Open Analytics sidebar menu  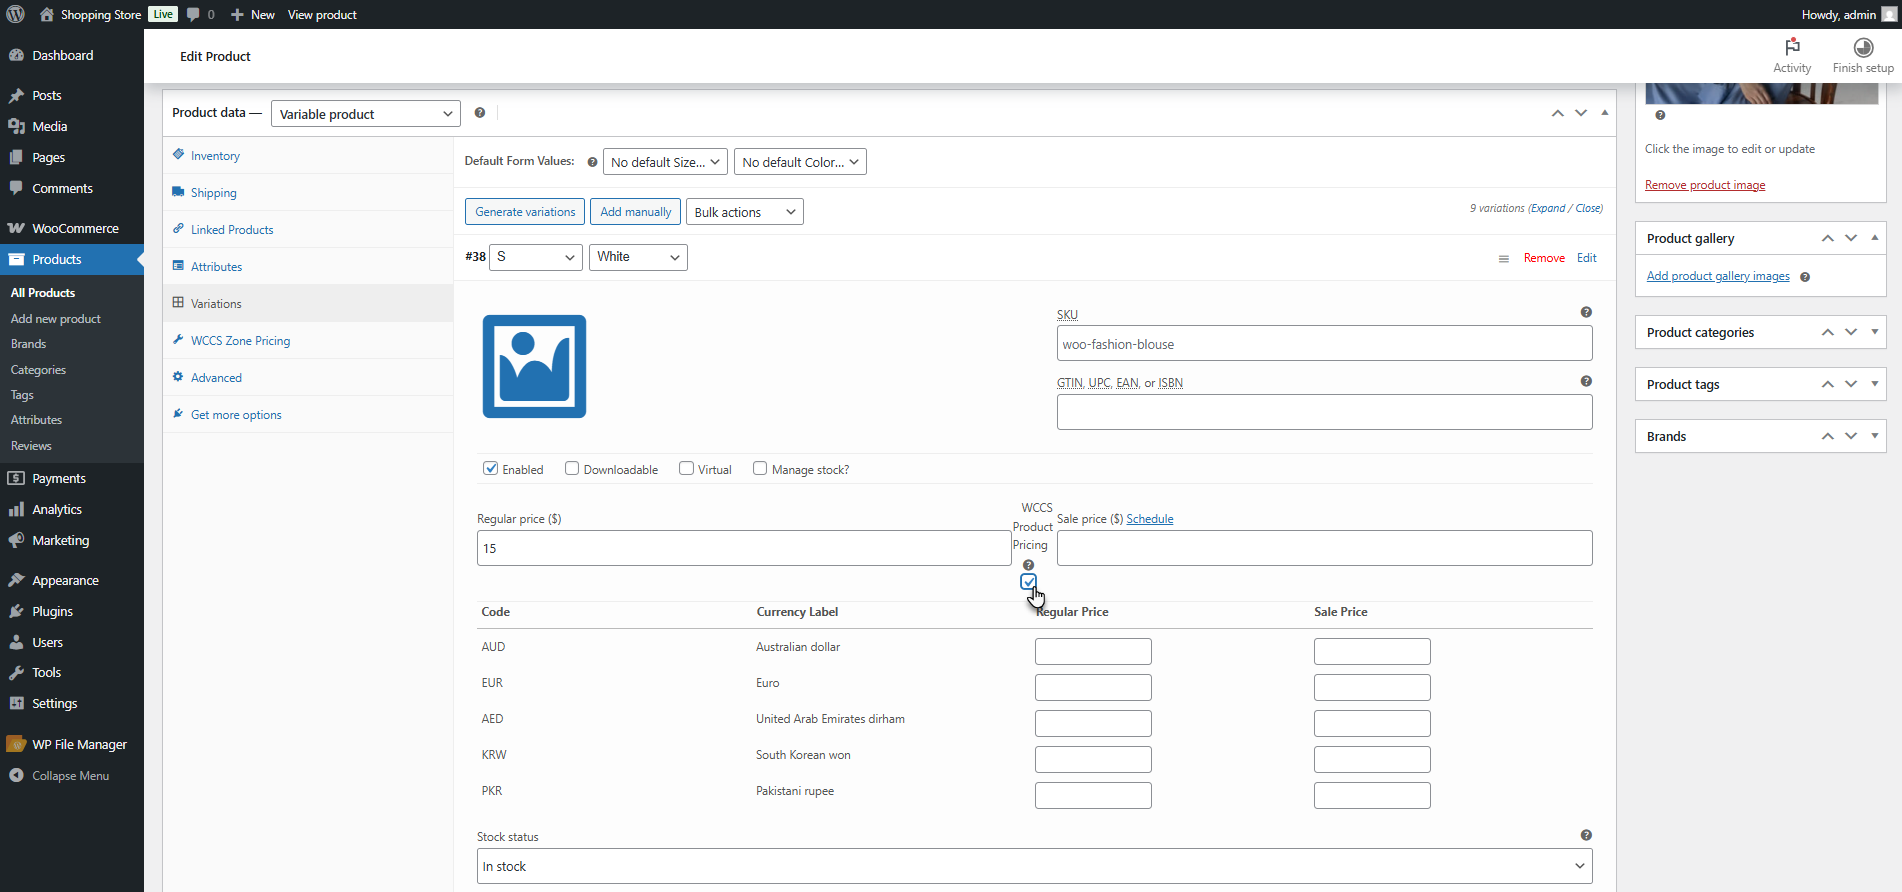72,510
